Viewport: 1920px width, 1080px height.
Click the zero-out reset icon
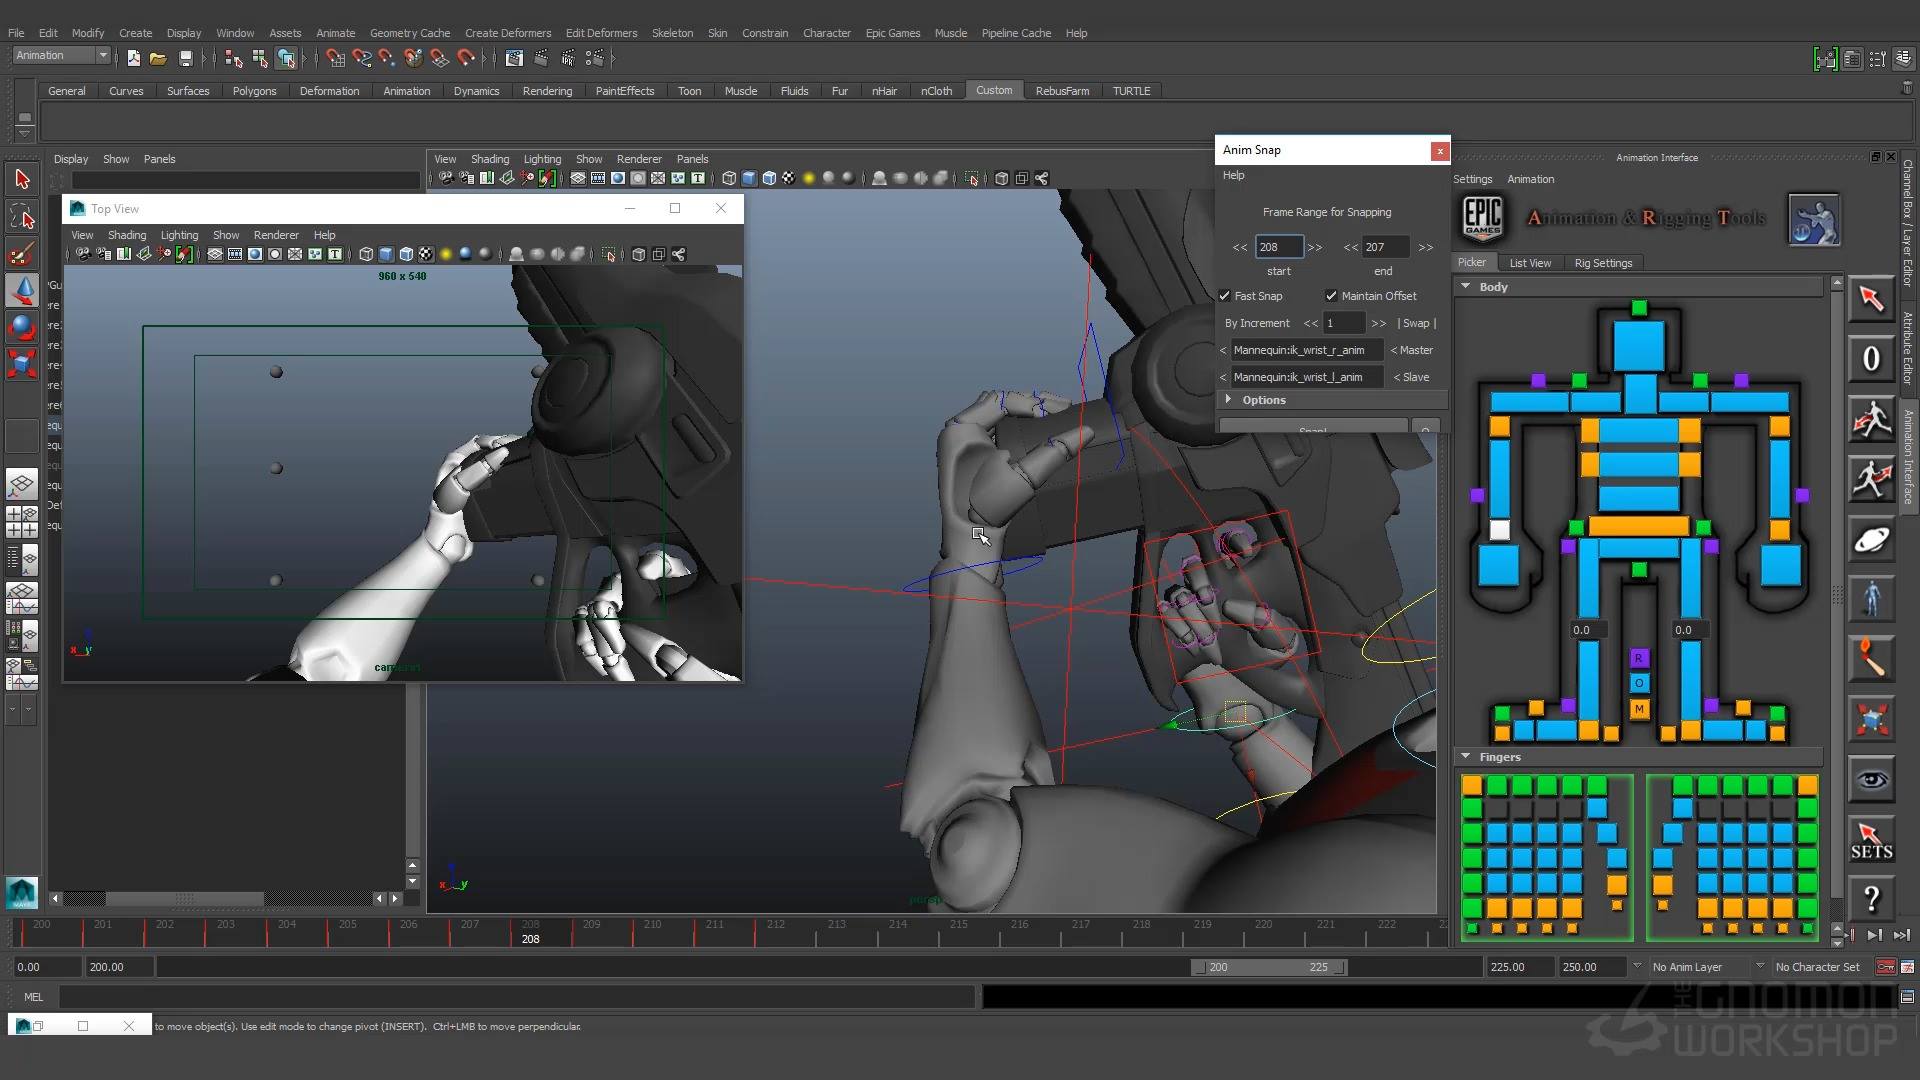(1871, 359)
